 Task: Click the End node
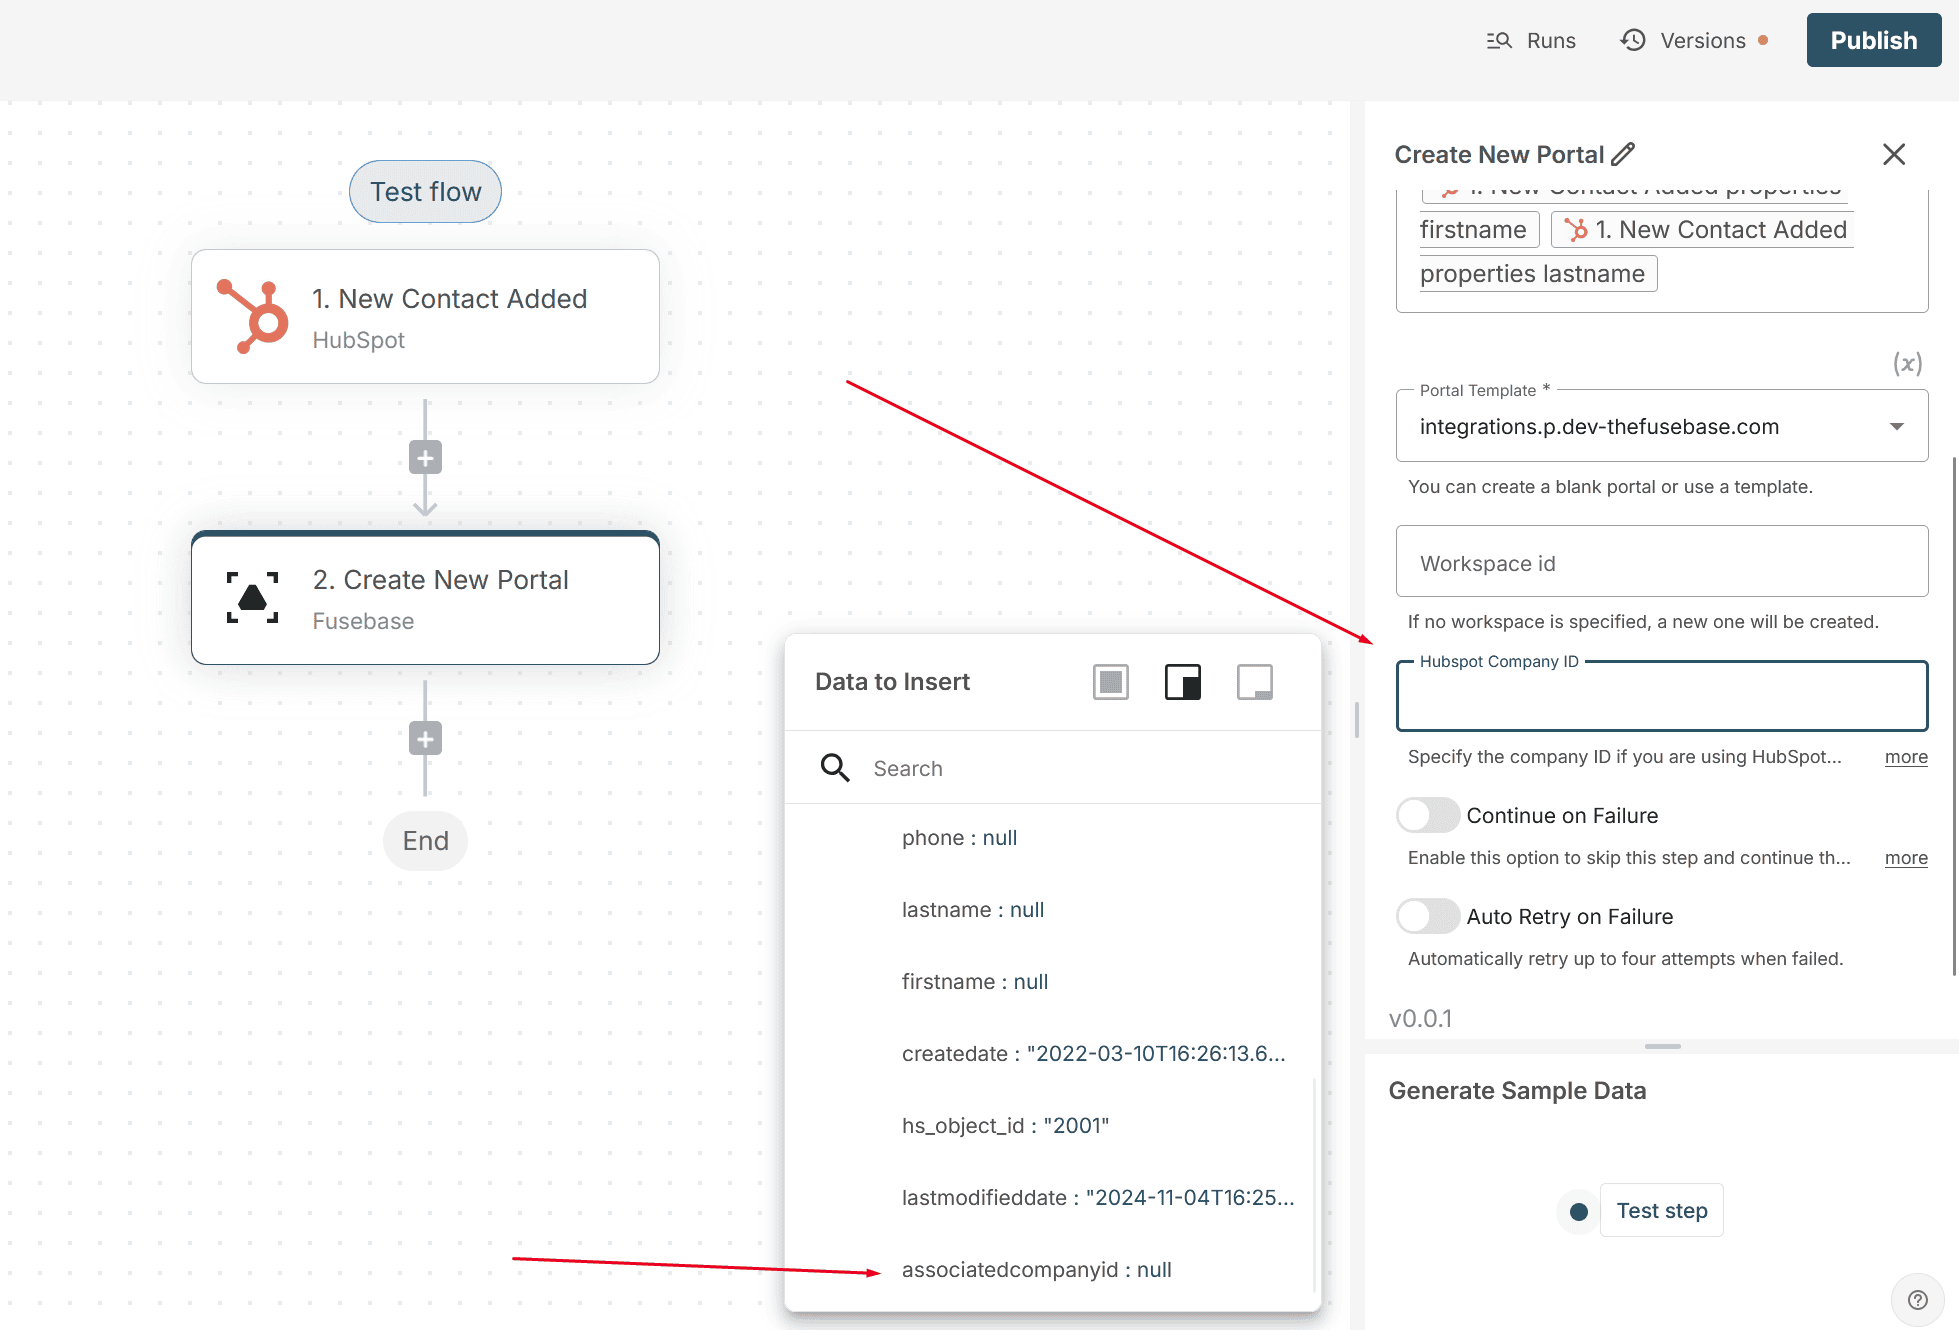click(x=425, y=841)
